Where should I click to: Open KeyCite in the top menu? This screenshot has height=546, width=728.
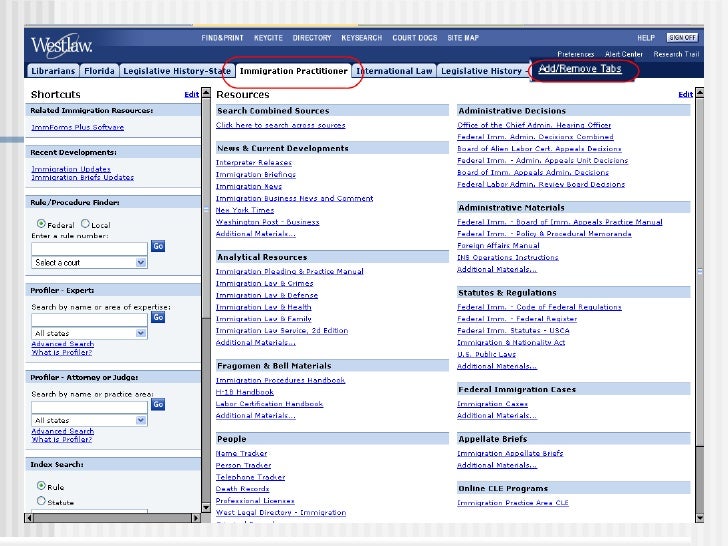(x=268, y=38)
